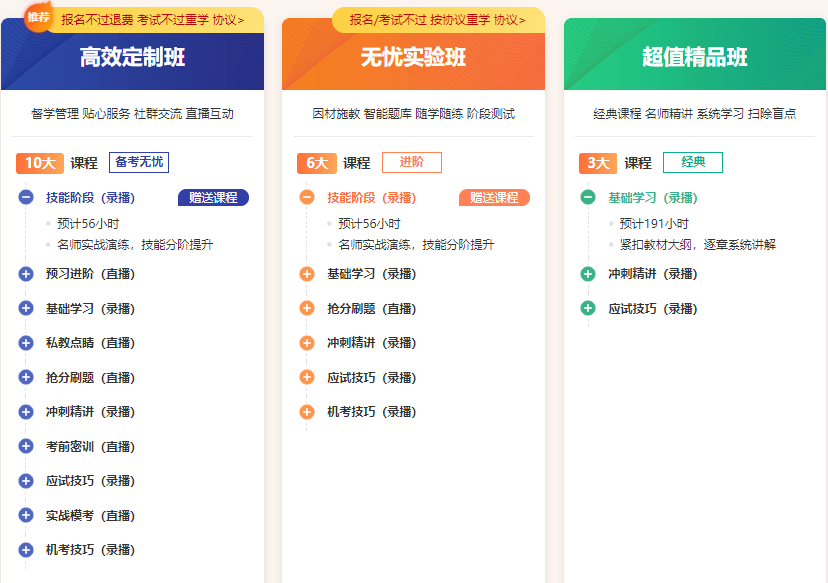828x583 pixels.
Task: Collapse 技能阶段 in 无忧实验班
Action: [307, 197]
